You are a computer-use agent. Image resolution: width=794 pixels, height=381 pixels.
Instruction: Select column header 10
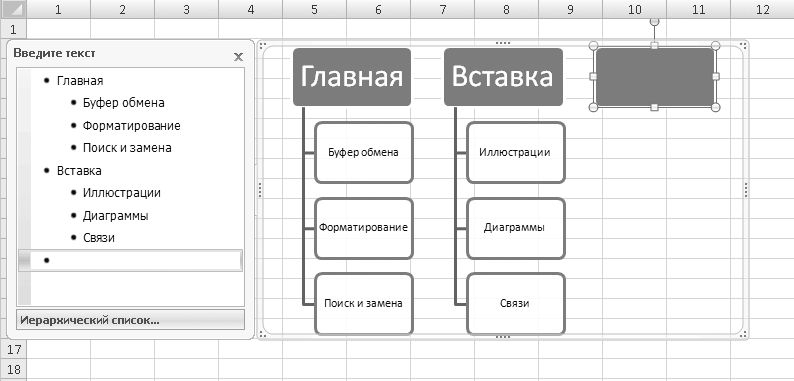(x=634, y=9)
